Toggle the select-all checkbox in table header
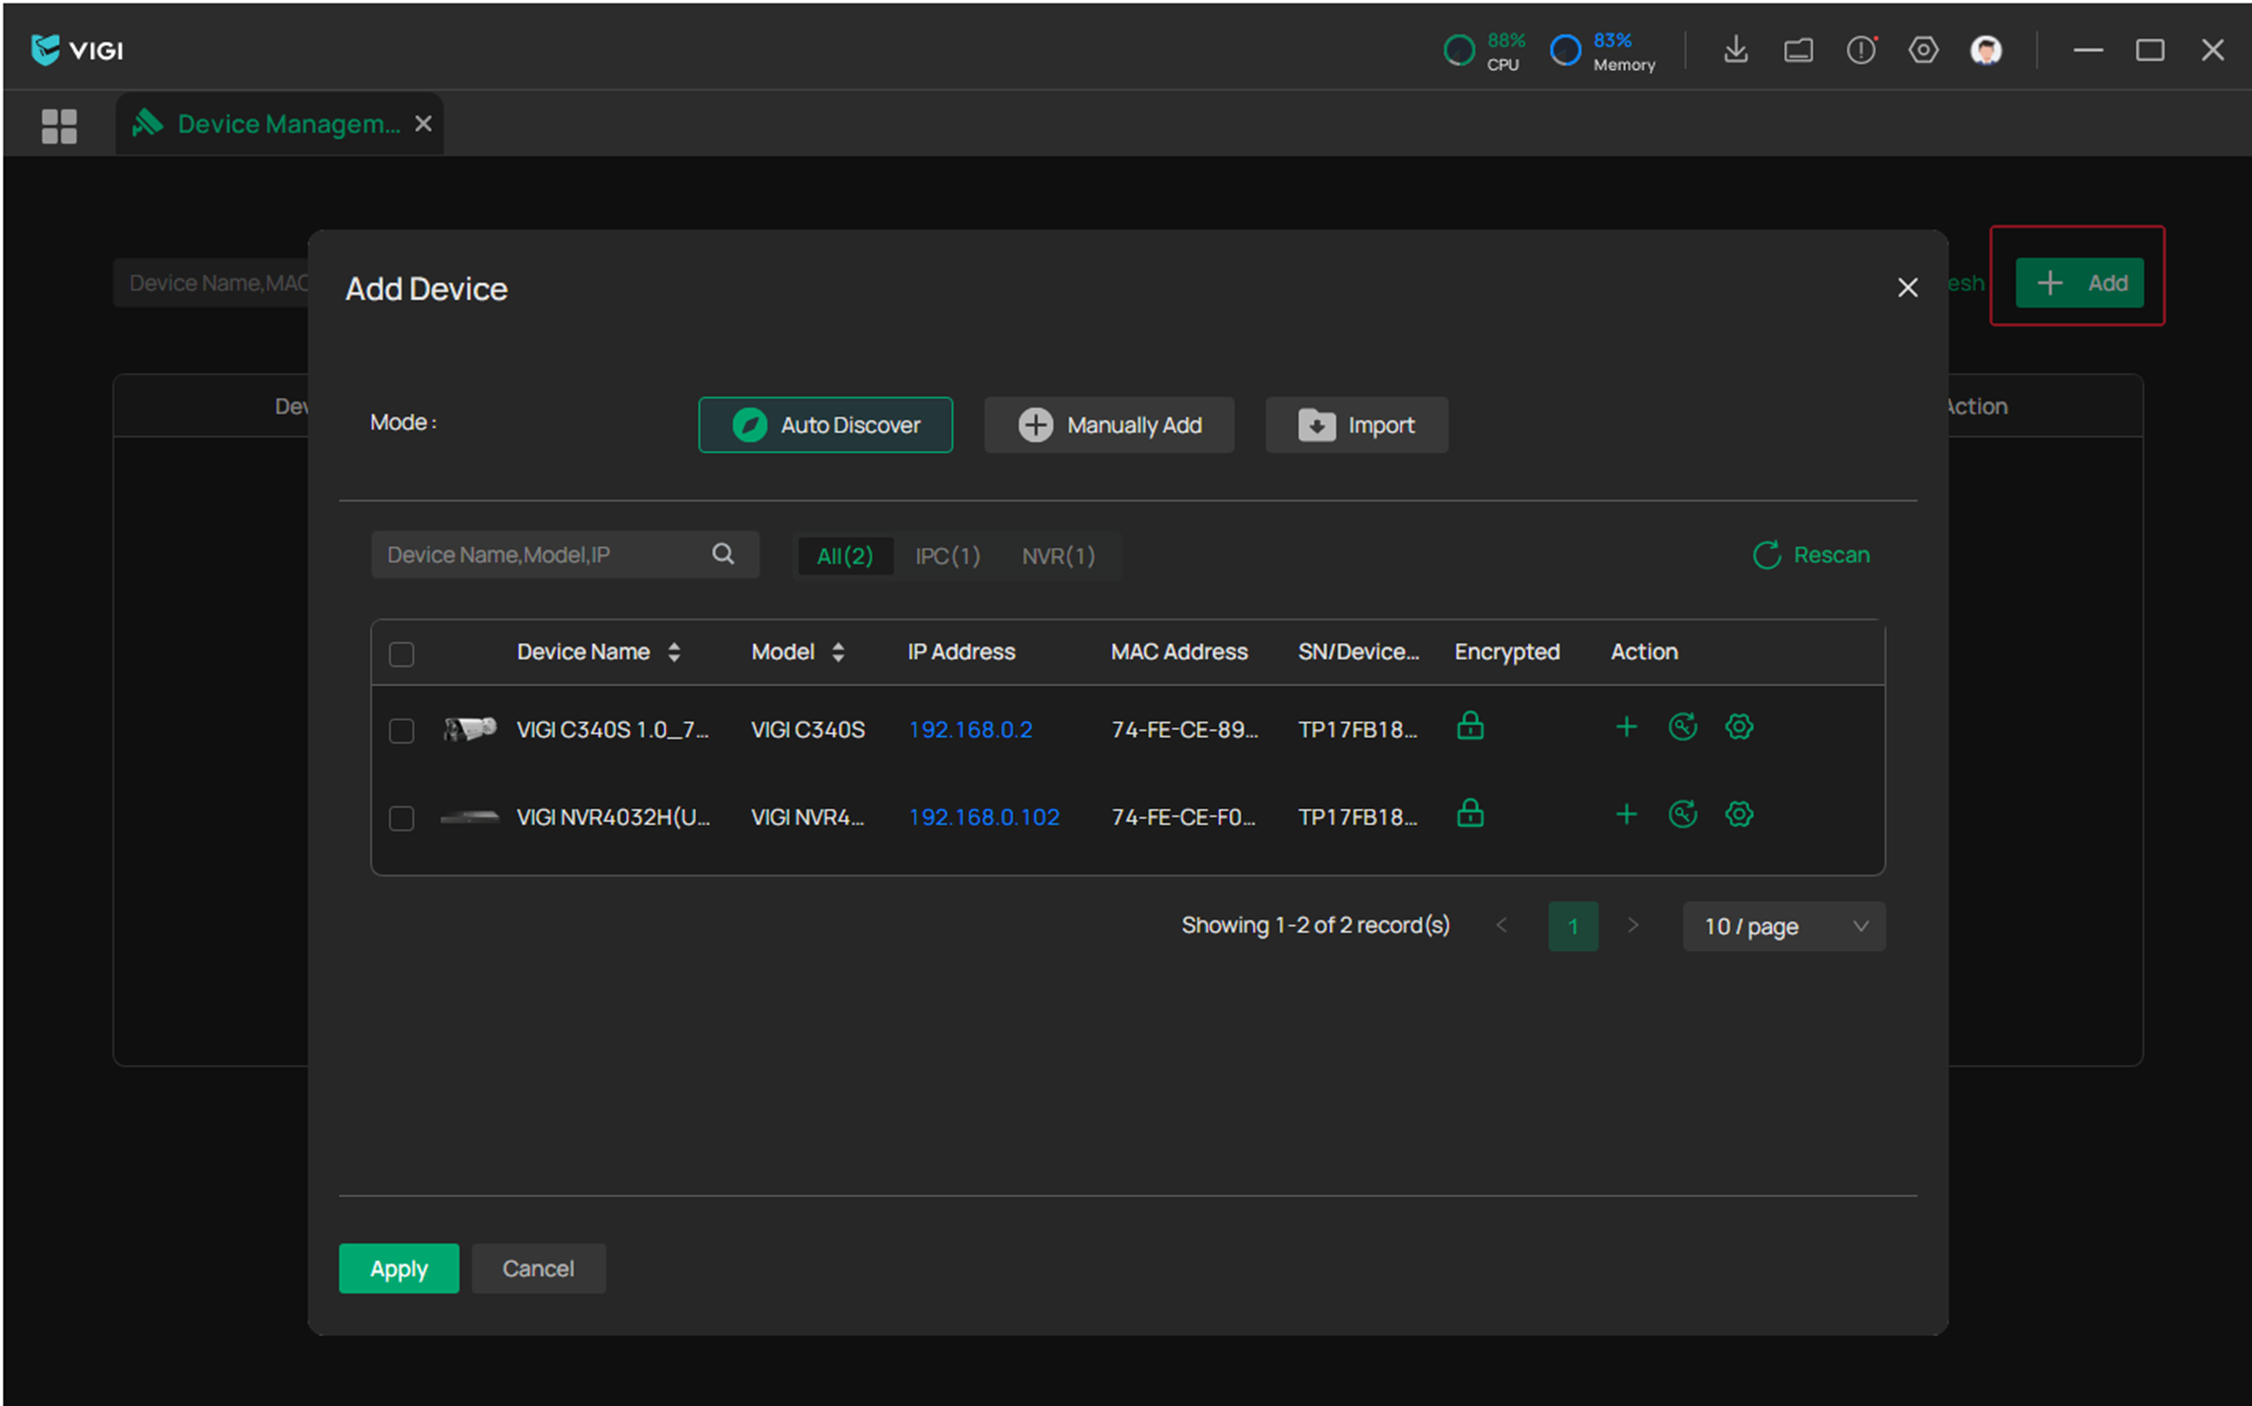The image size is (2252, 1406). coord(401,654)
